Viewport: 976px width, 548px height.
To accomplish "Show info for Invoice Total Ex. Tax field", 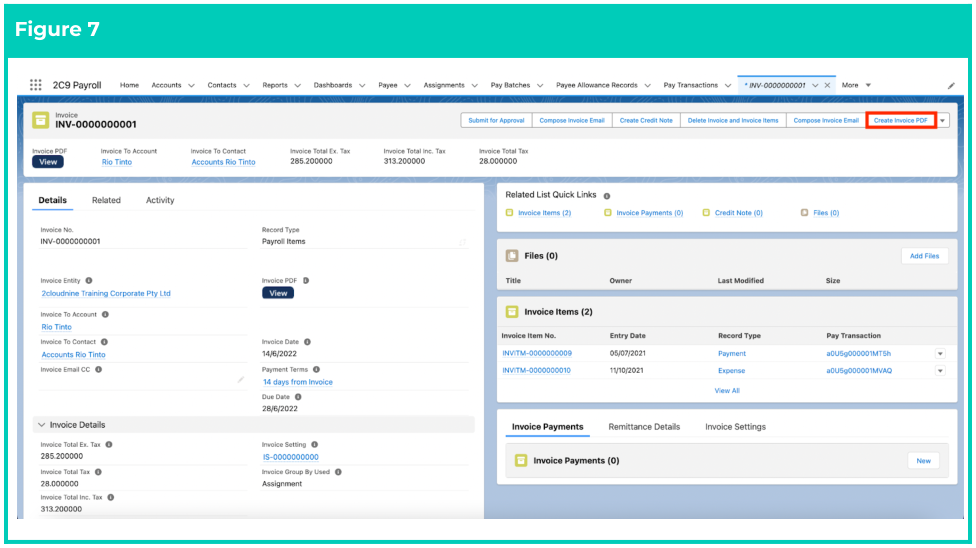I will pos(109,445).
